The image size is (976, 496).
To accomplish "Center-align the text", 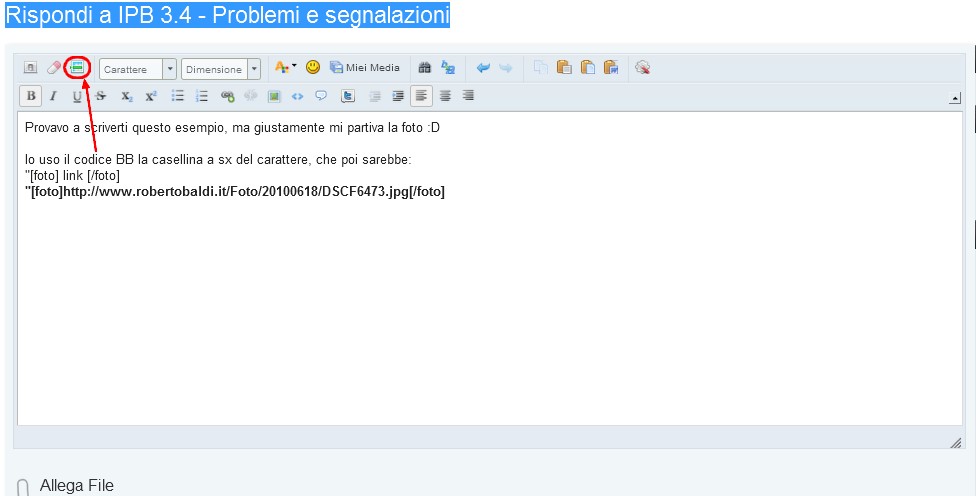I will point(445,96).
